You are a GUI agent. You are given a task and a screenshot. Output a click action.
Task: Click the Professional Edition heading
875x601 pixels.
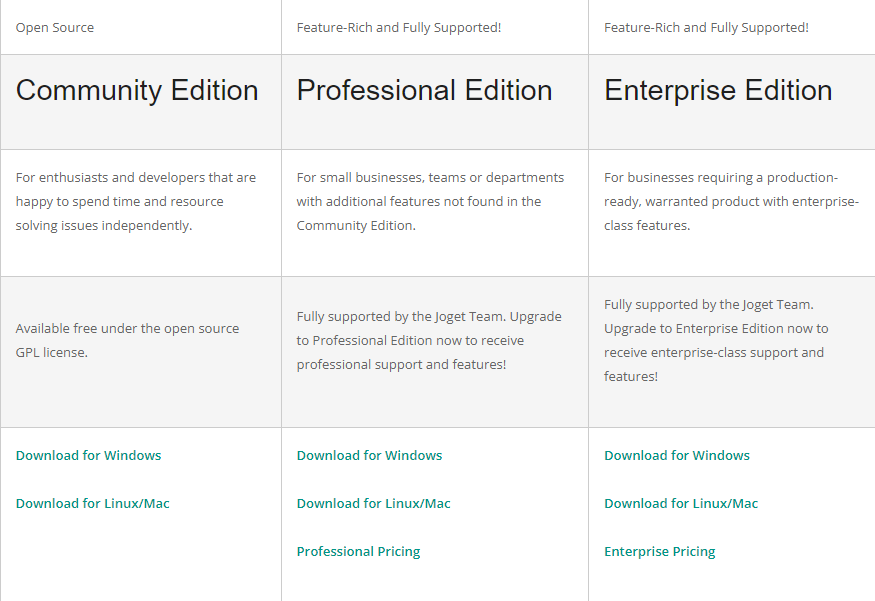[x=424, y=91]
